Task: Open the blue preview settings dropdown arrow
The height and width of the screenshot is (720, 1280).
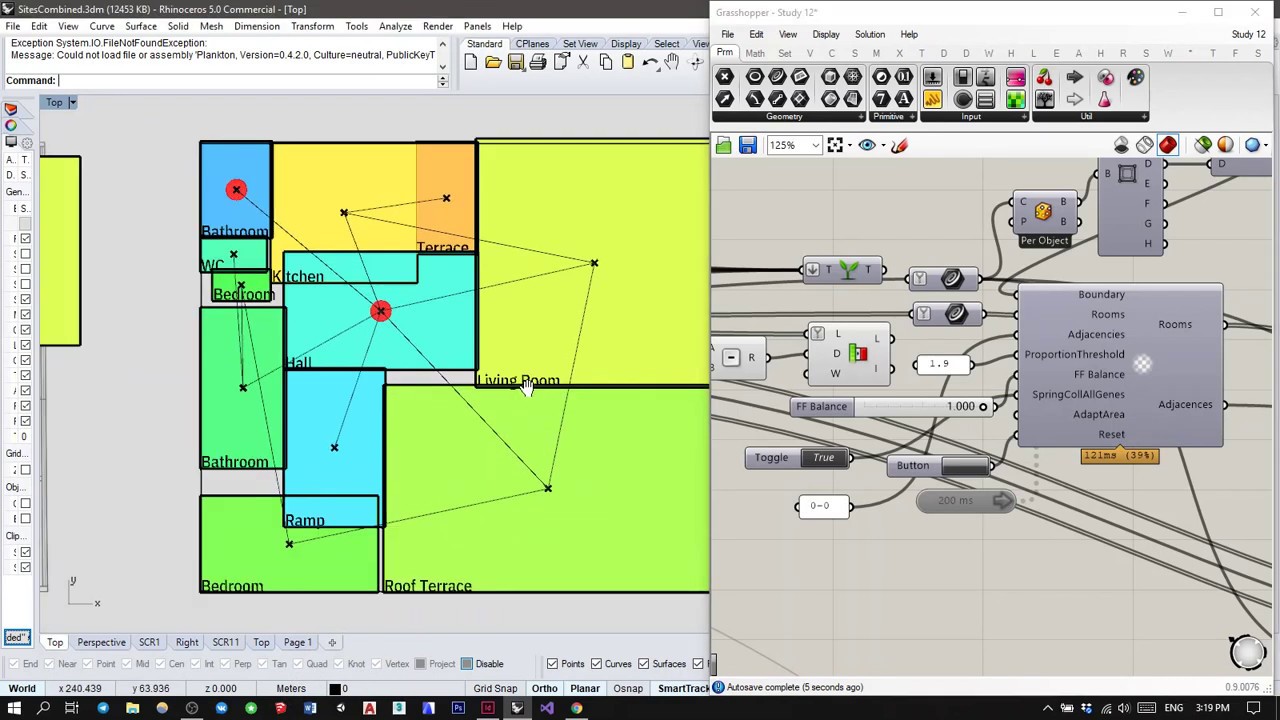Action: point(1265,145)
